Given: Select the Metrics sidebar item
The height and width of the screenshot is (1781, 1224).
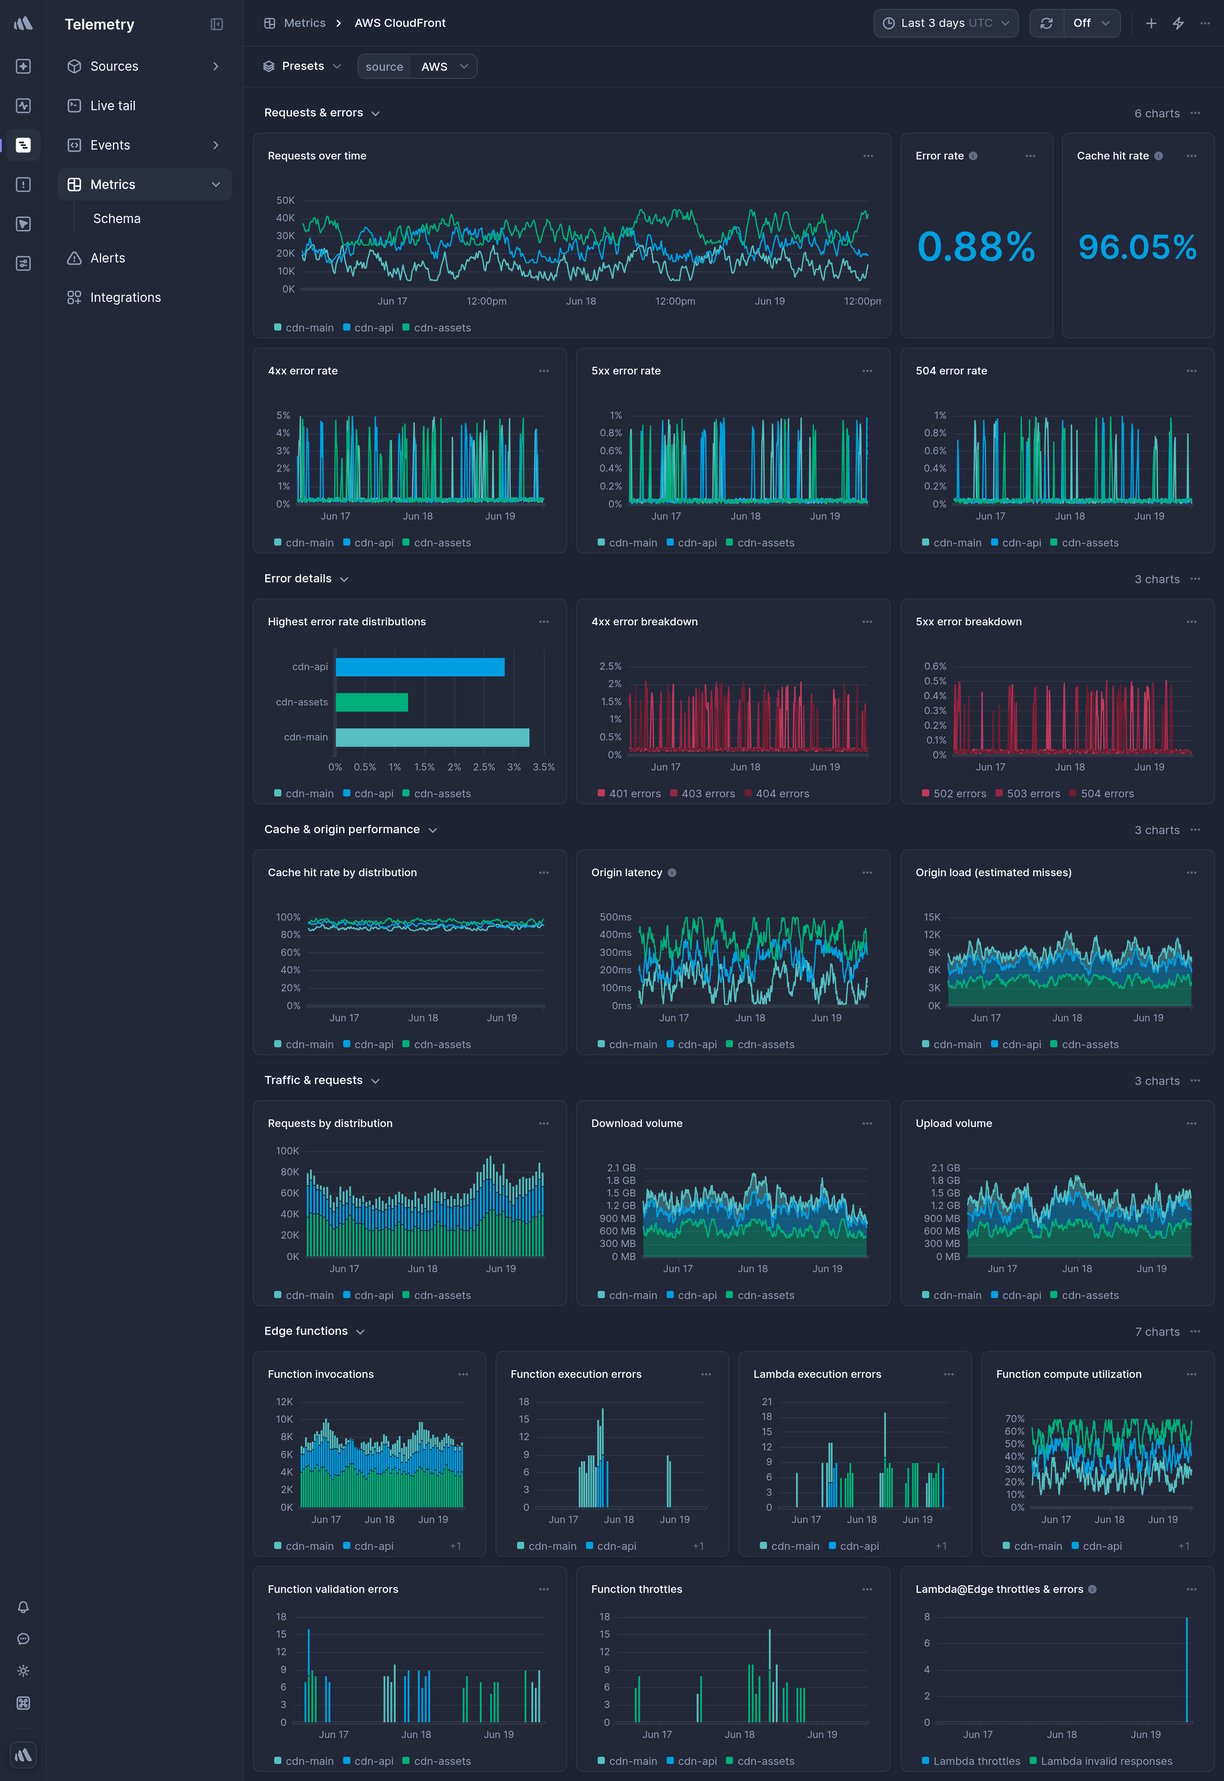Looking at the screenshot, I should [144, 185].
